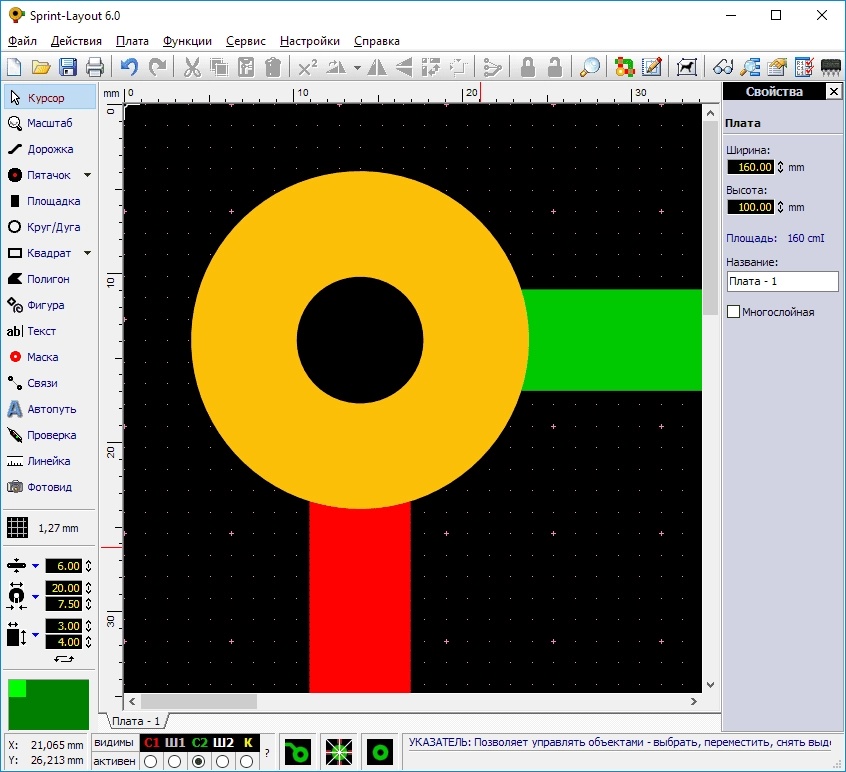Open the pad size presets dropdown

(x=36, y=596)
